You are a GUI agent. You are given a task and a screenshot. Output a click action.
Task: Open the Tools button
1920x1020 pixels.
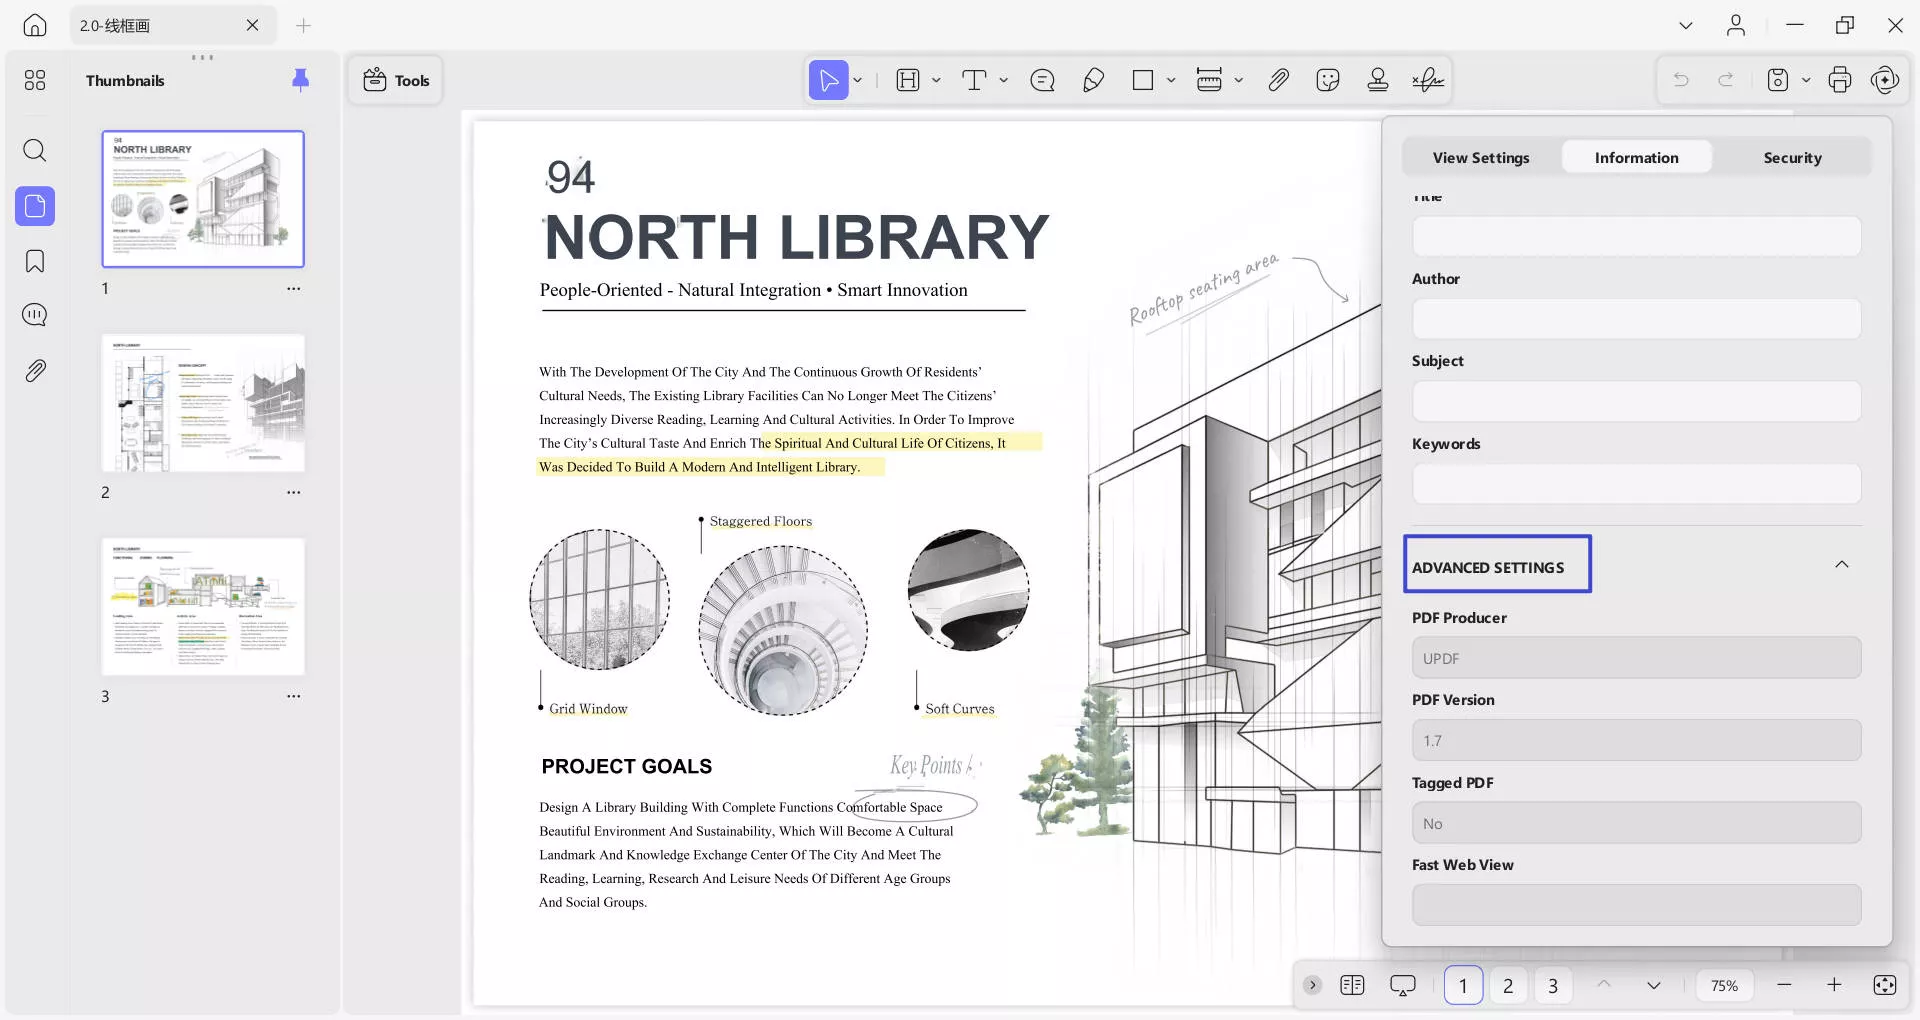[x=396, y=81]
